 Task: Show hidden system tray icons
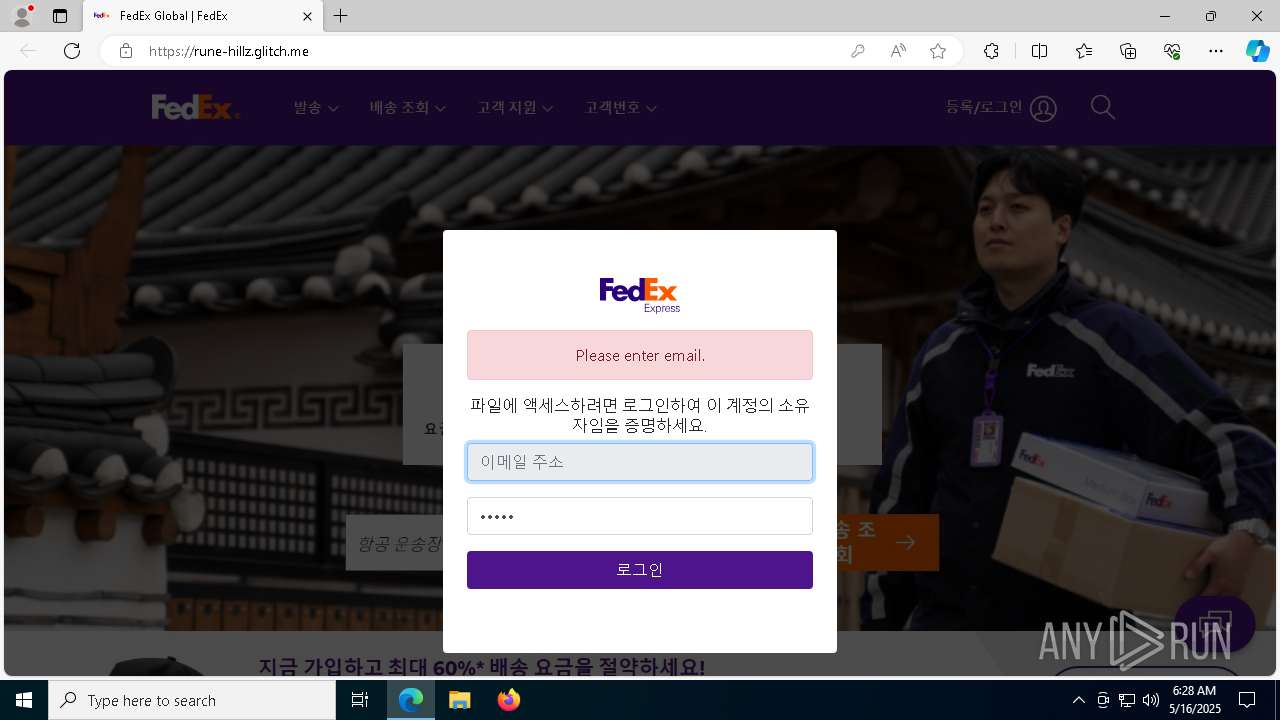[x=1078, y=700]
